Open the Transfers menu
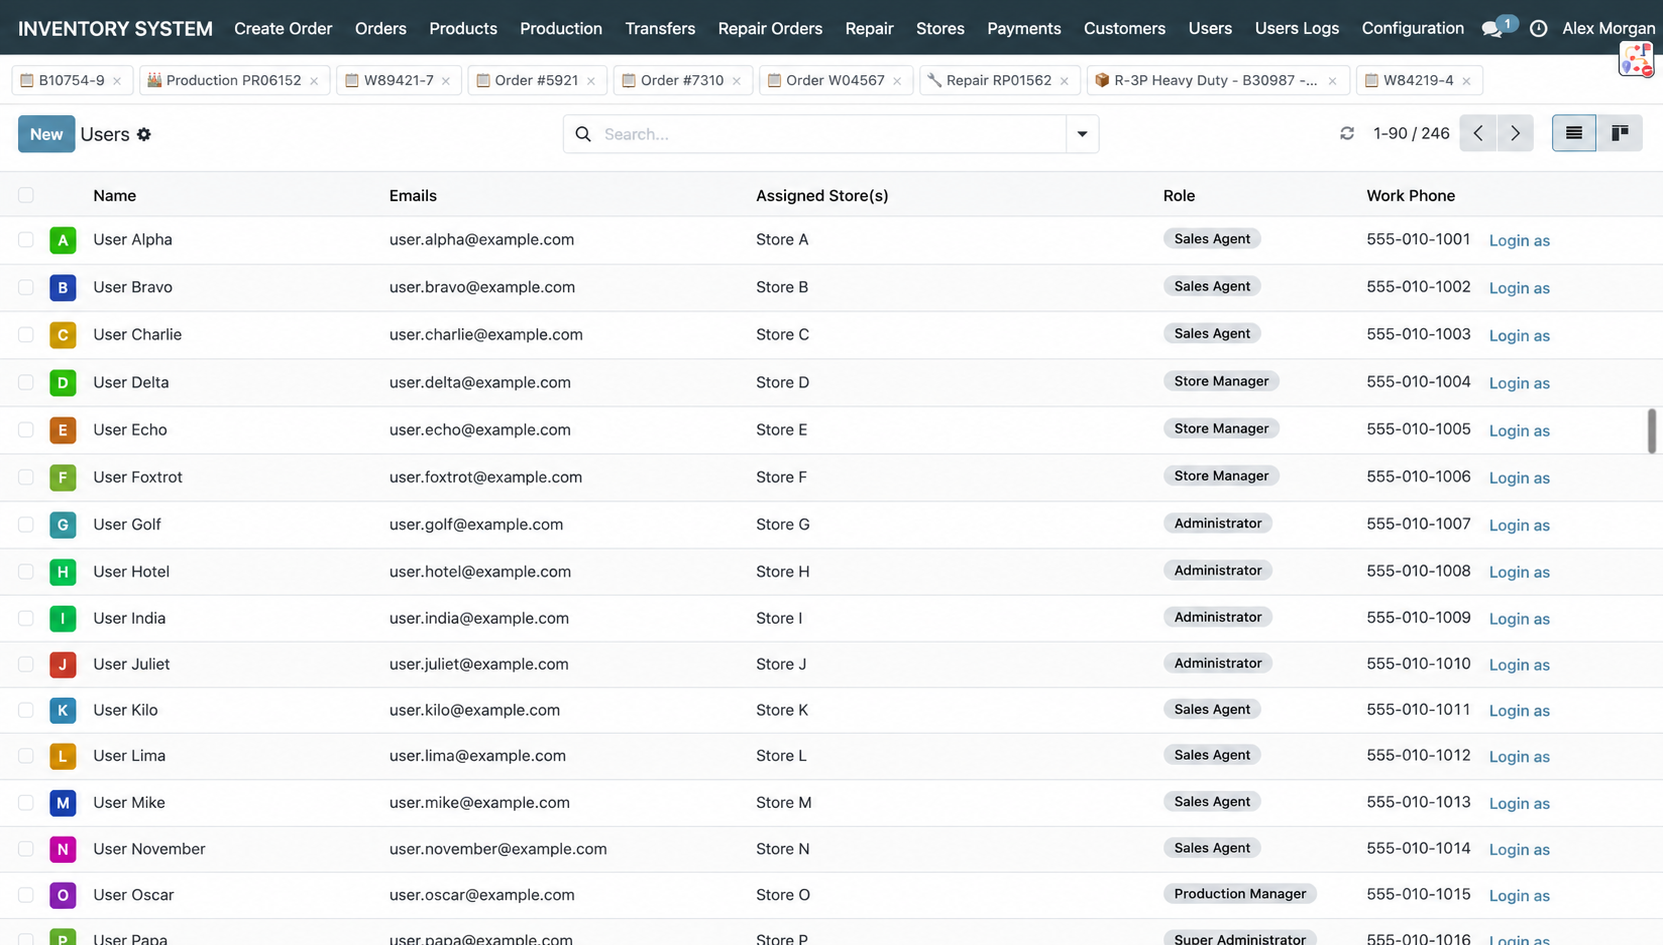The width and height of the screenshot is (1663, 945). click(660, 28)
